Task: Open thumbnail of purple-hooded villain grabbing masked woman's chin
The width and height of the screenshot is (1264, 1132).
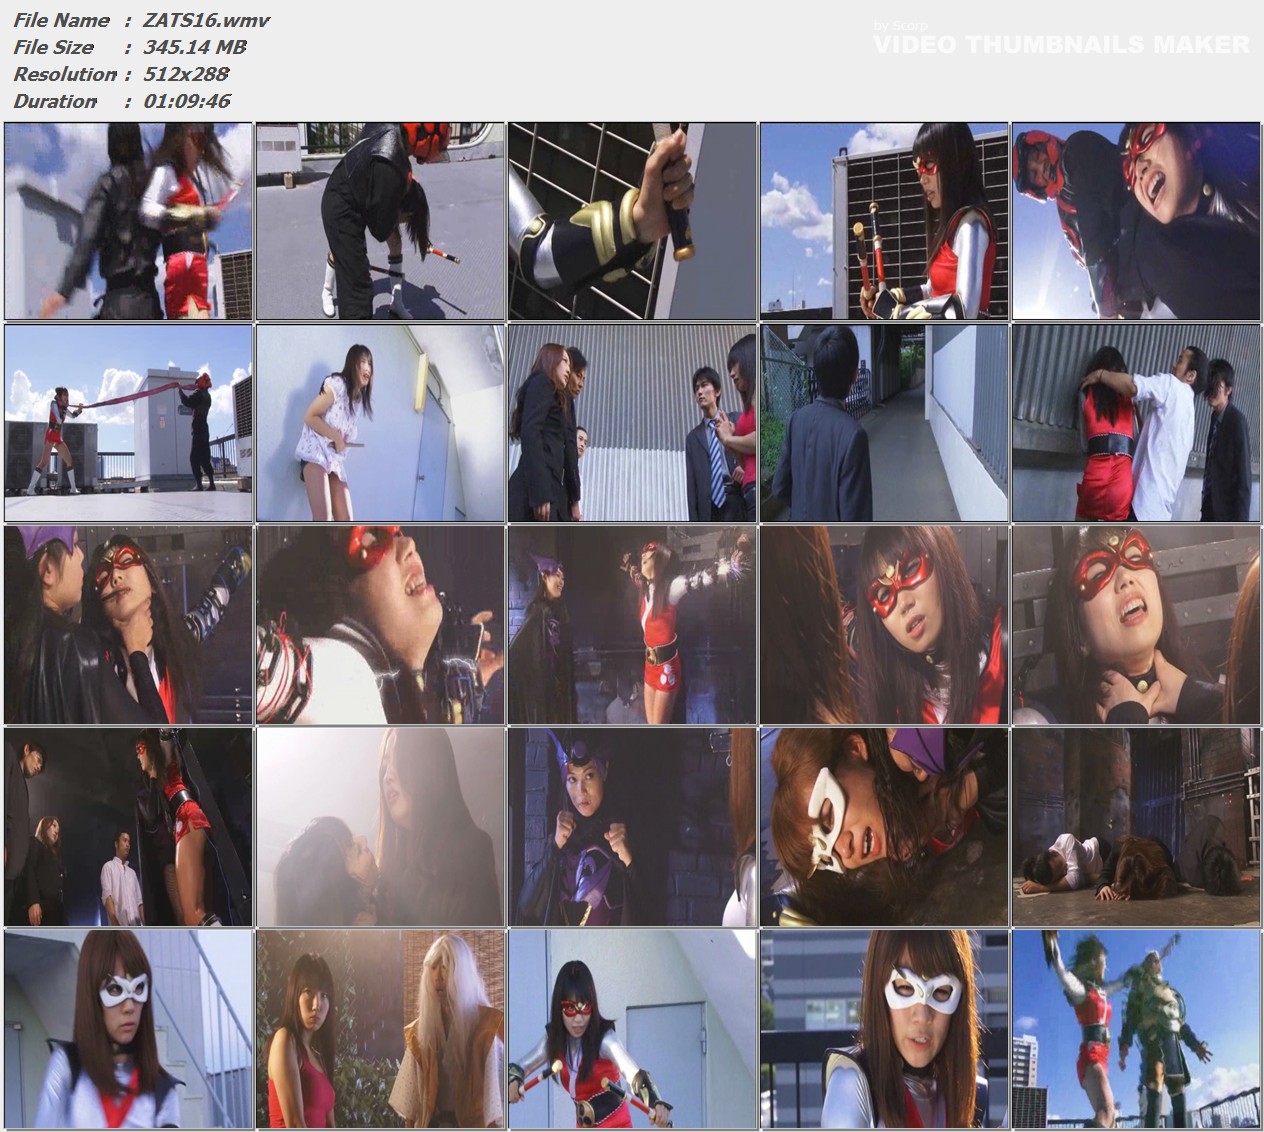Action: [x=128, y=625]
